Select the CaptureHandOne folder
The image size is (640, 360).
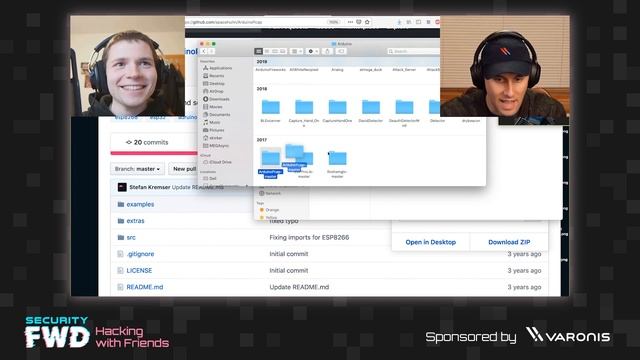(337, 107)
